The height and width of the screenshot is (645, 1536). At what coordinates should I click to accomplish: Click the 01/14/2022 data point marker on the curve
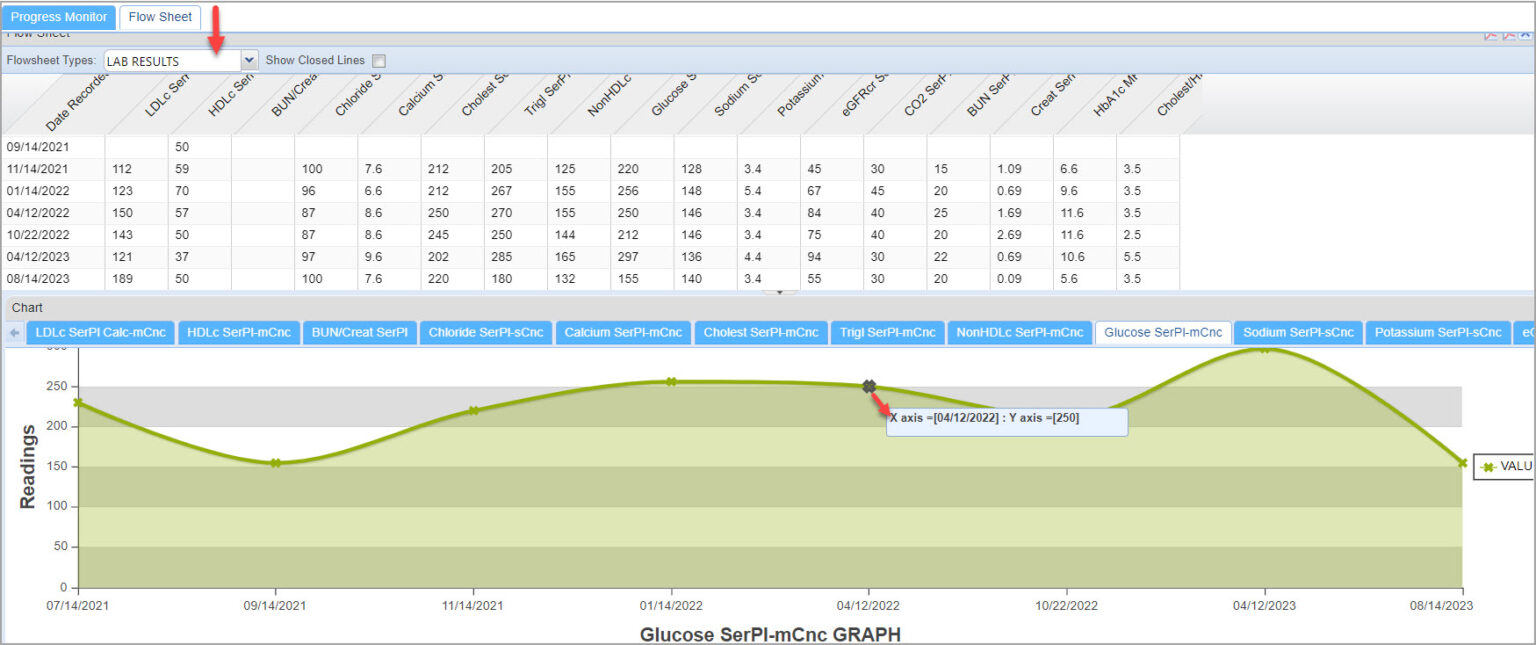pyautogui.click(x=671, y=381)
